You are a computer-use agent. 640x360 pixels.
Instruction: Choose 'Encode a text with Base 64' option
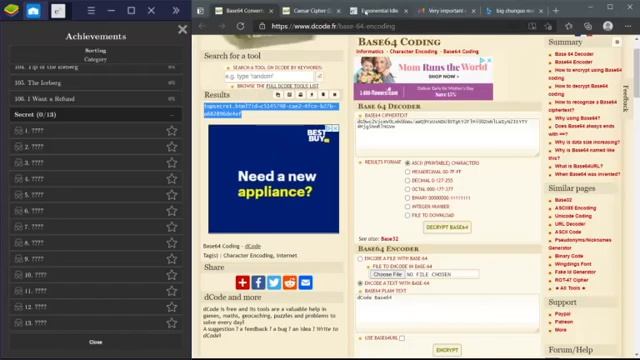360,283
